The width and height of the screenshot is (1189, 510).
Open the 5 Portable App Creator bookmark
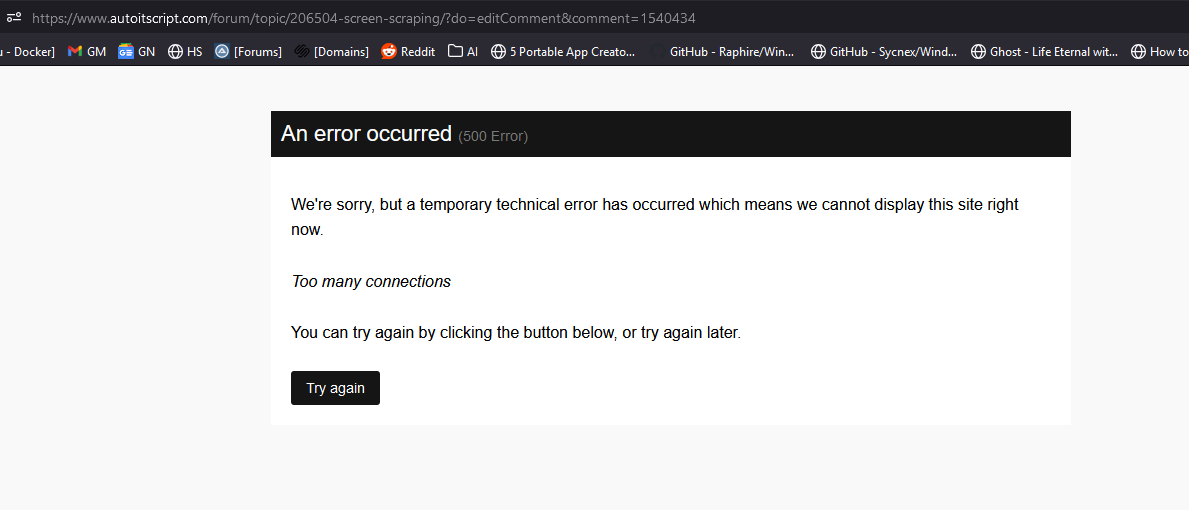click(x=563, y=52)
